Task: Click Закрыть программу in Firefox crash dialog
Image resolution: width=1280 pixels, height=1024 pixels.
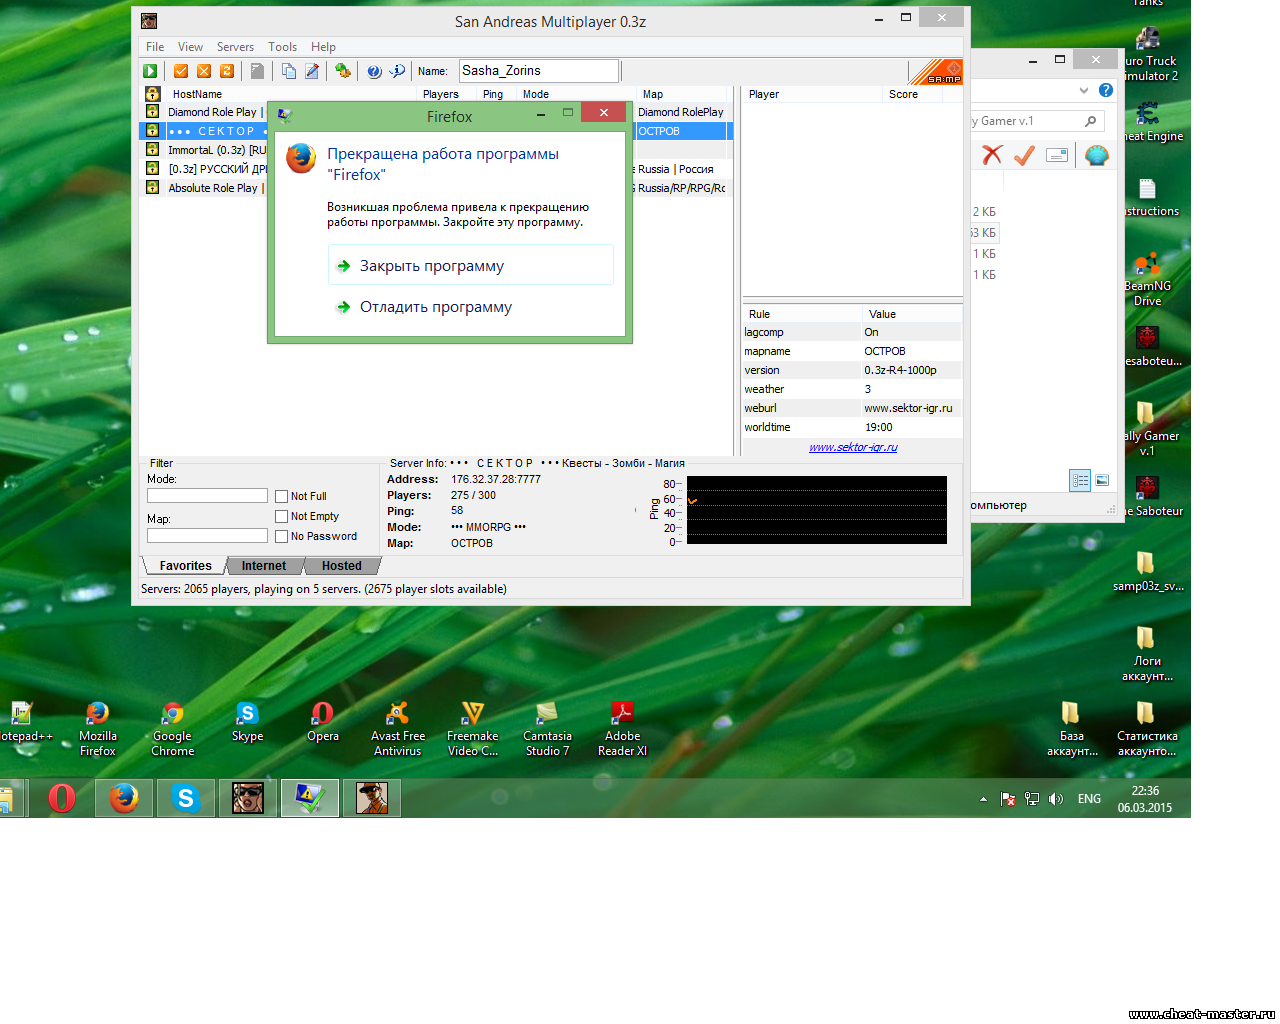Action: tap(470, 266)
